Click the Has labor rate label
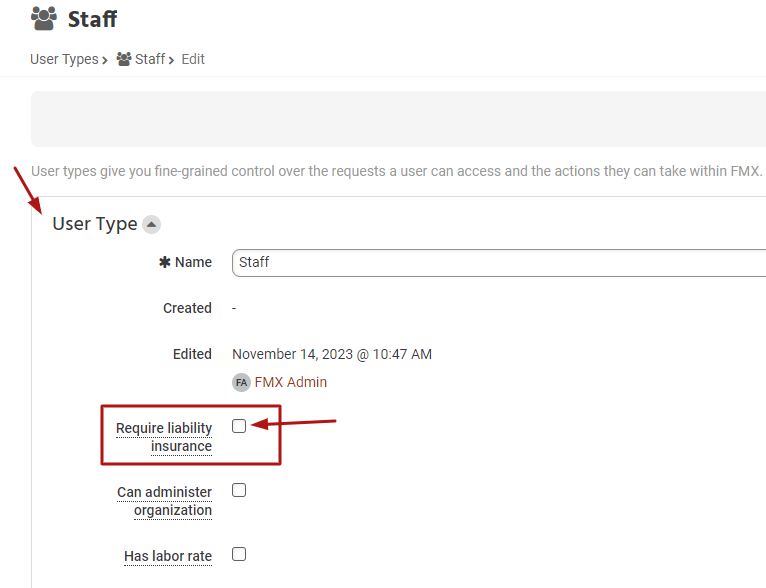Screen dimensions: 766x588 pos(168,556)
